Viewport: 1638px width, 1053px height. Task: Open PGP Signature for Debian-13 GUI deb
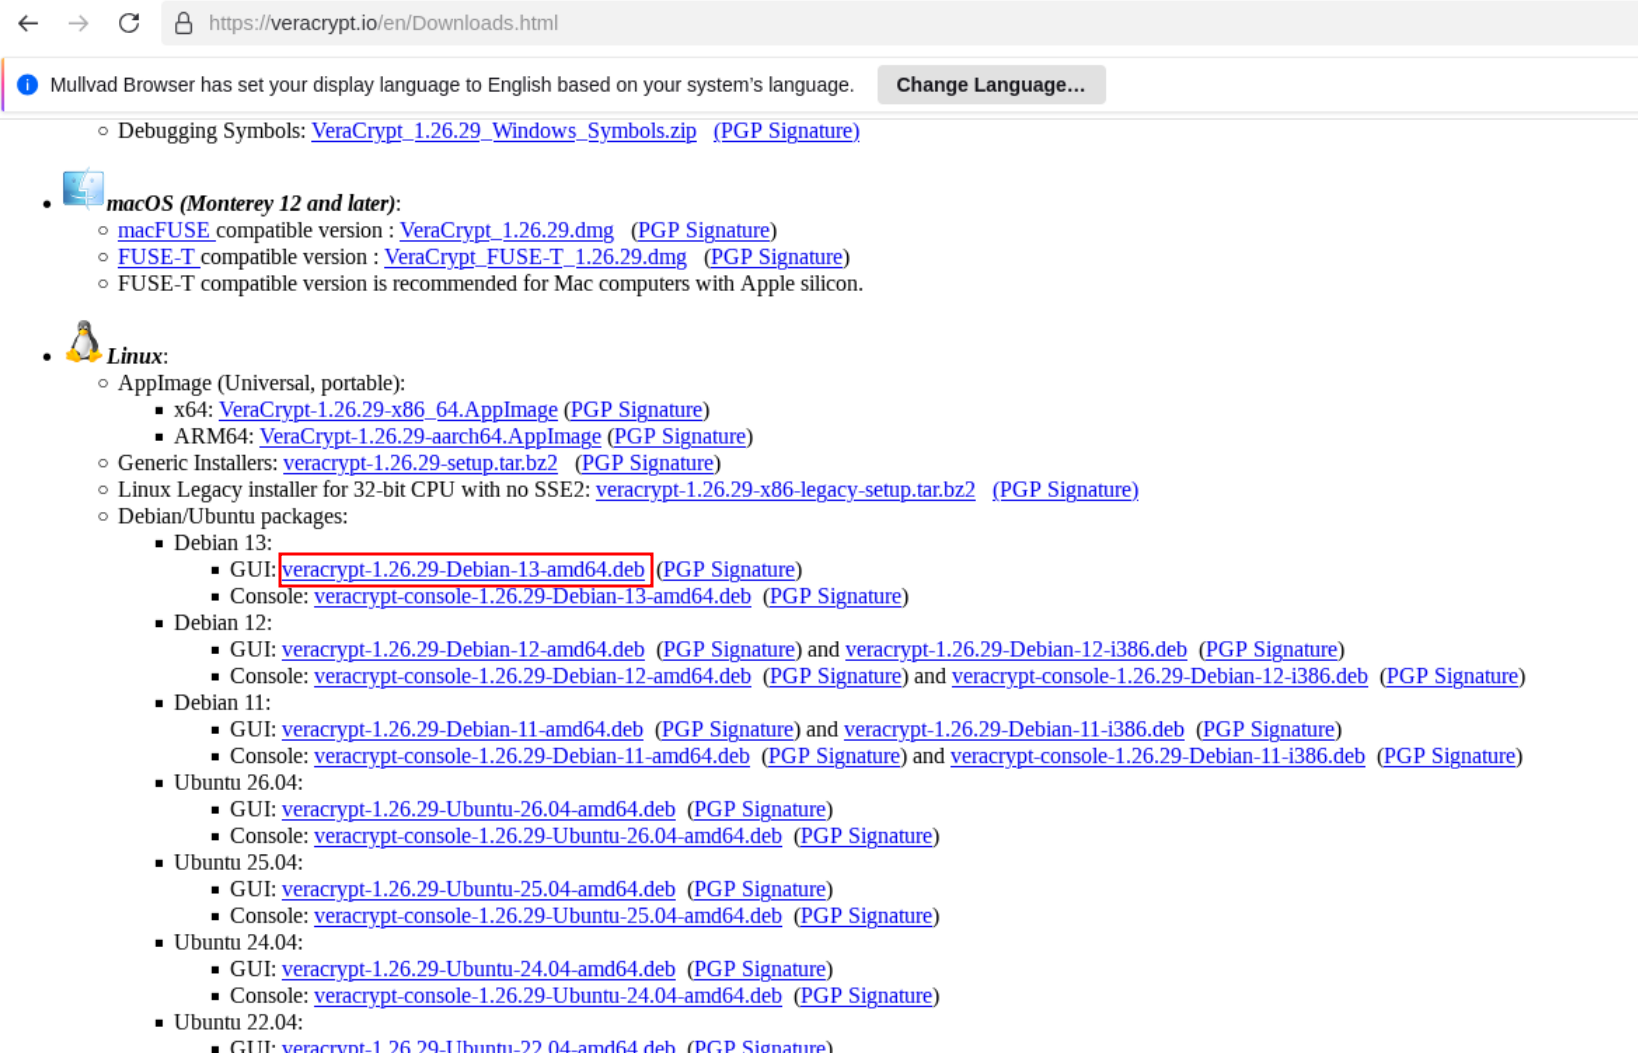[729, 570]
